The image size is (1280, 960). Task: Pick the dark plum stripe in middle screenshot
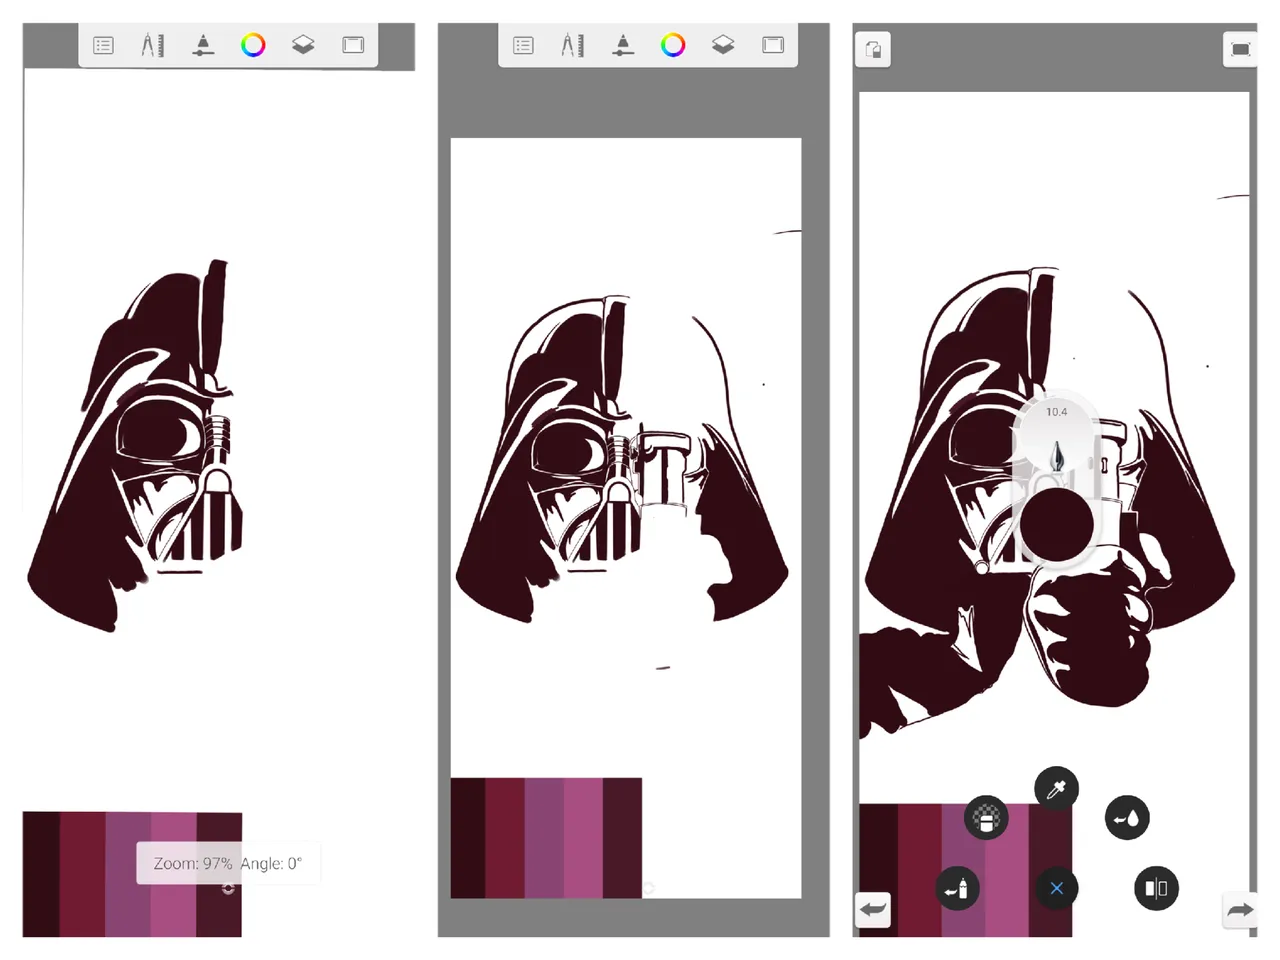coord(623,838)
